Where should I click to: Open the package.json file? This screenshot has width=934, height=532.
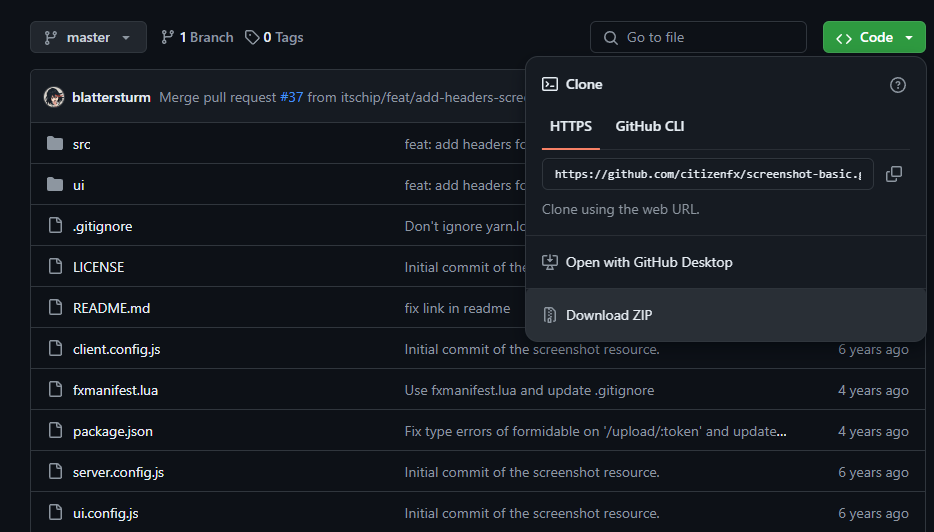pyautogui.click(x=113, y=432)
